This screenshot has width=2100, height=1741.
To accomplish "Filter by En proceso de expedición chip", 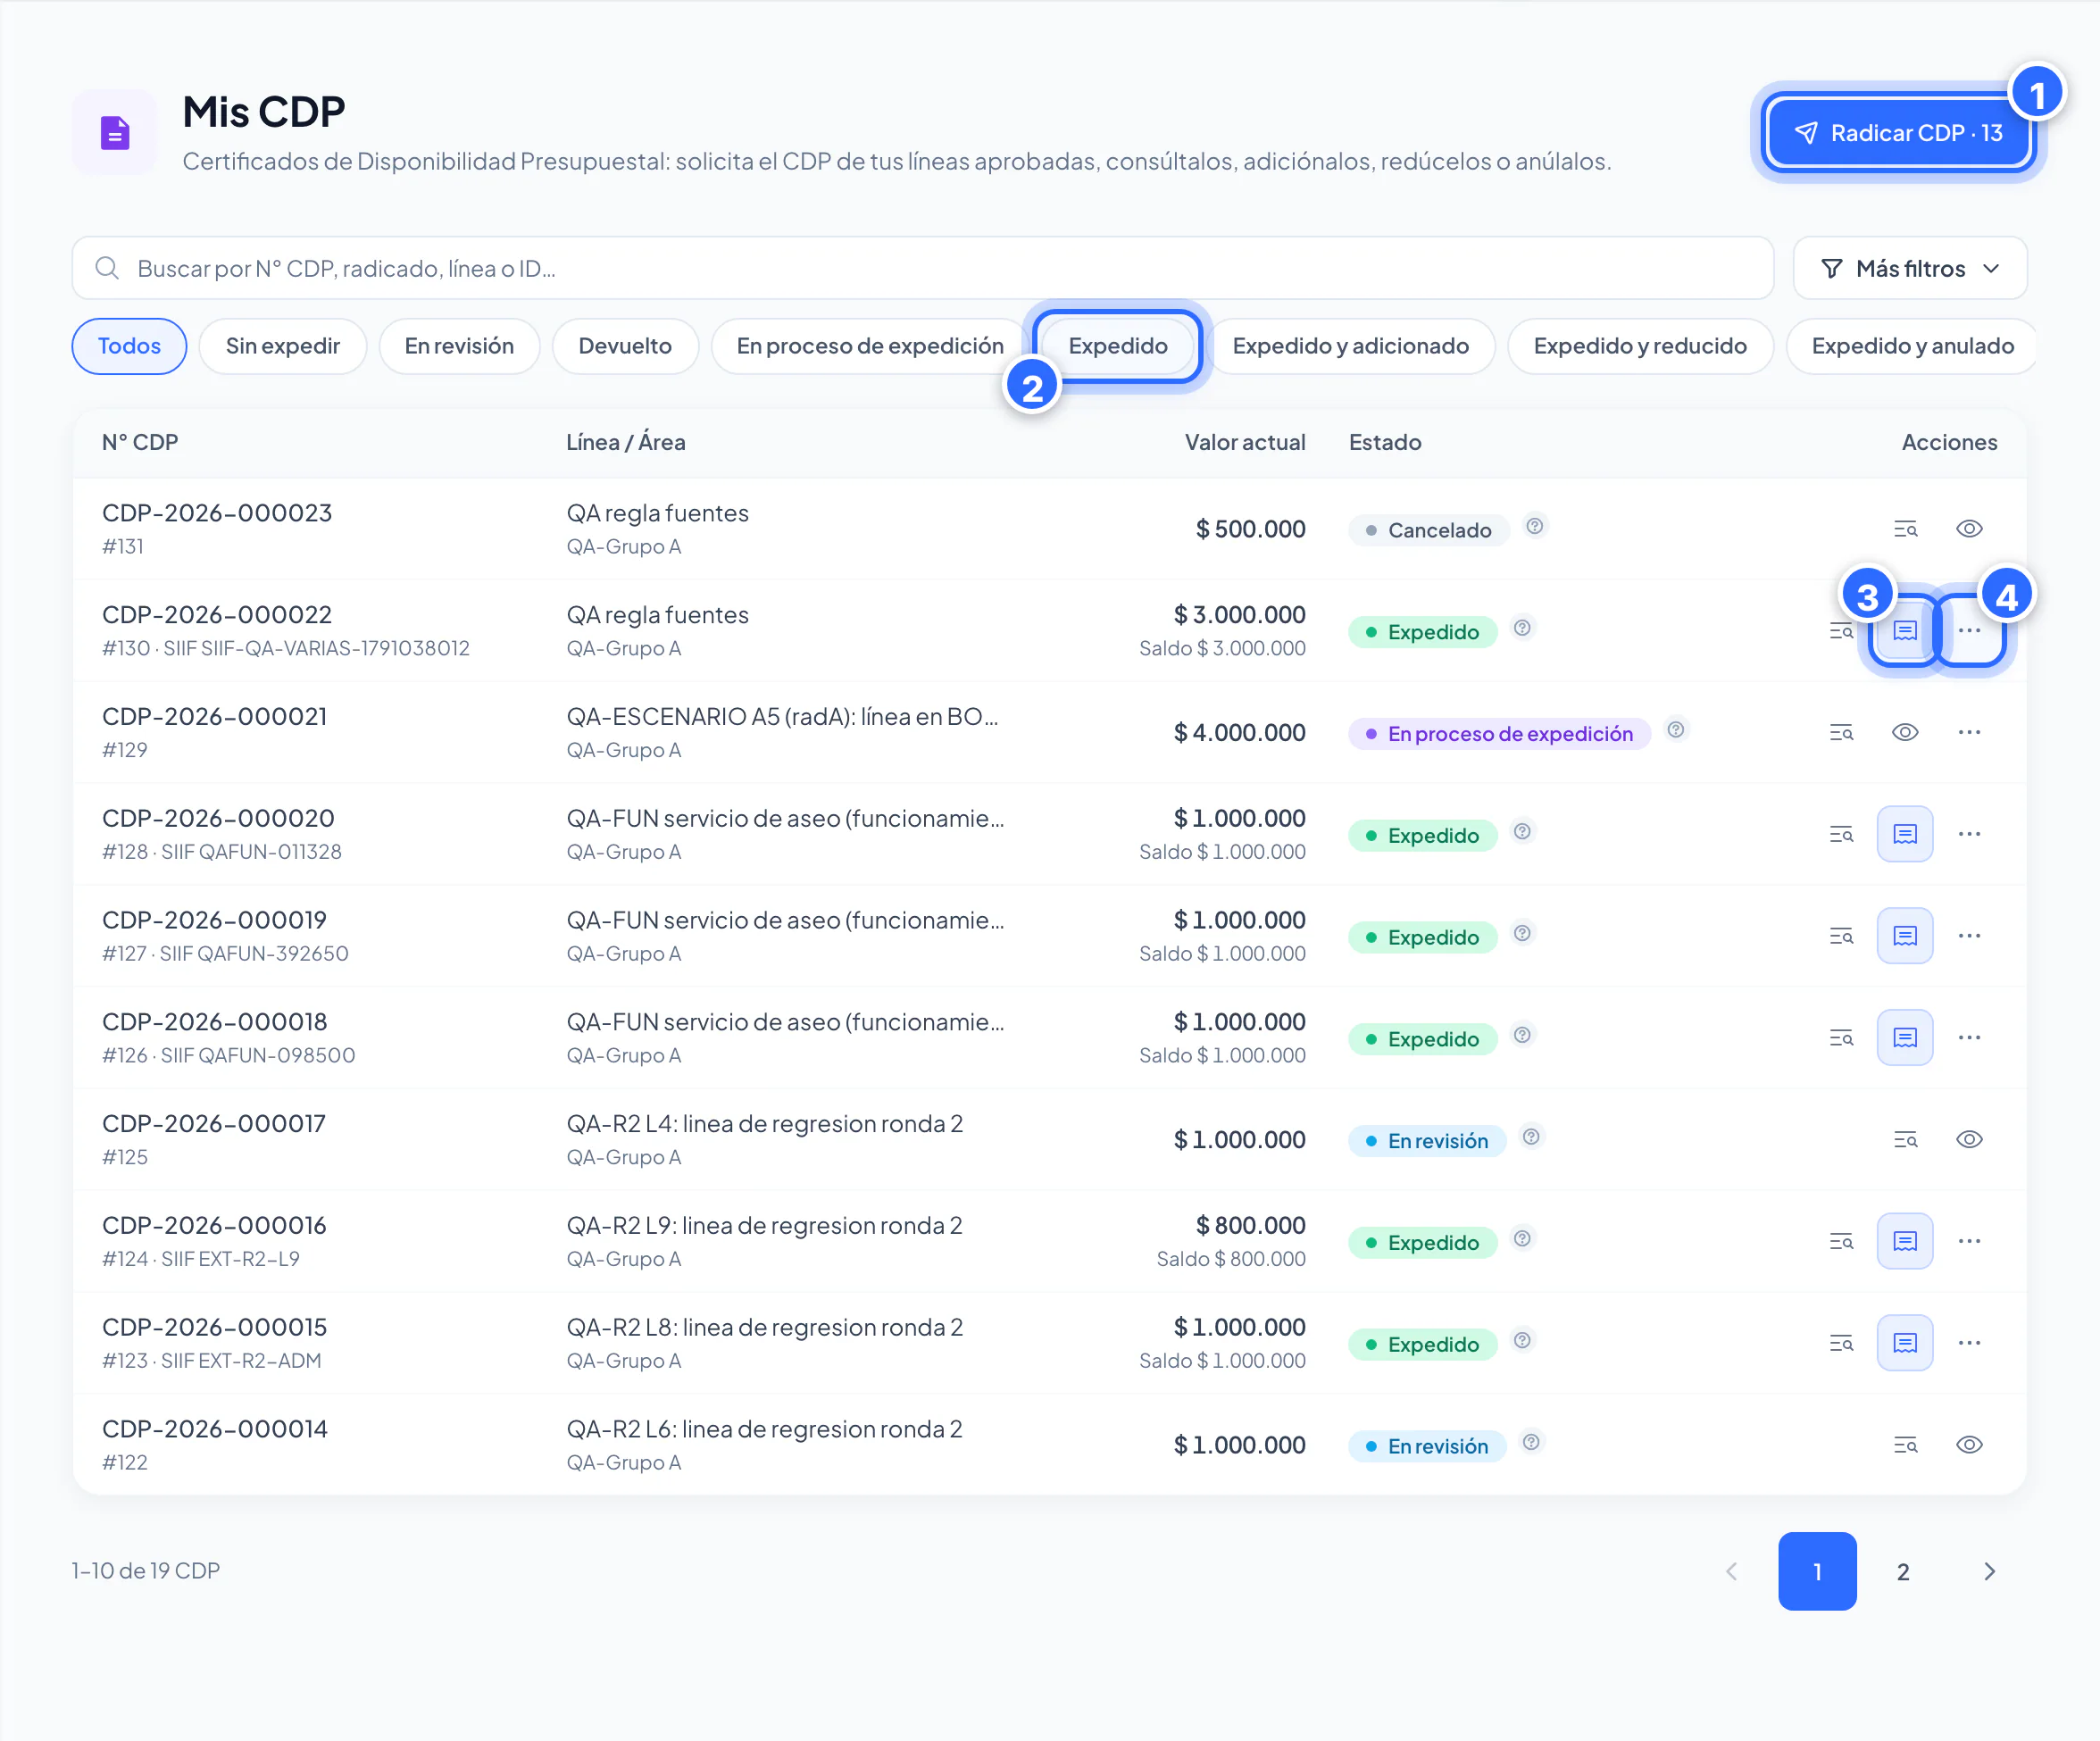I will (x=870, y=346).
